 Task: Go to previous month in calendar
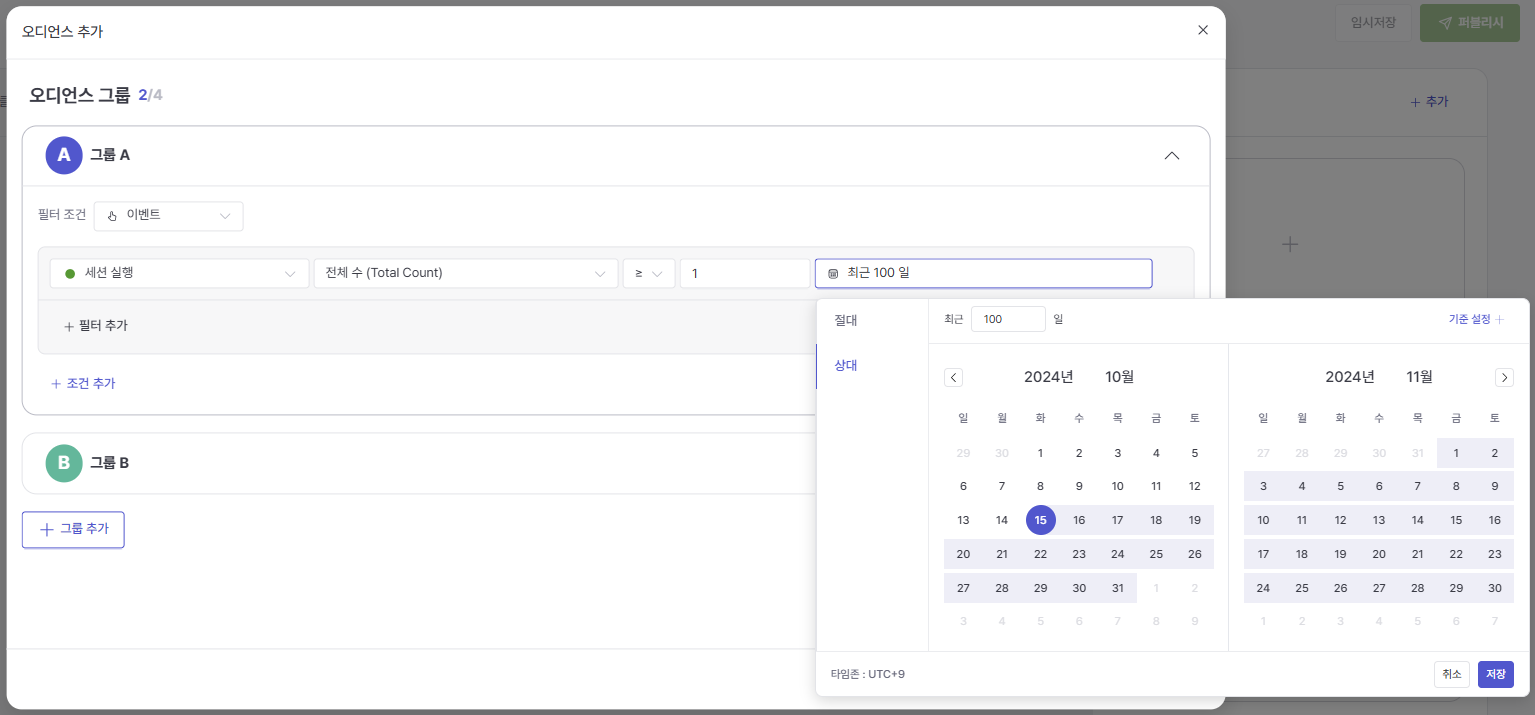point(953,377)
